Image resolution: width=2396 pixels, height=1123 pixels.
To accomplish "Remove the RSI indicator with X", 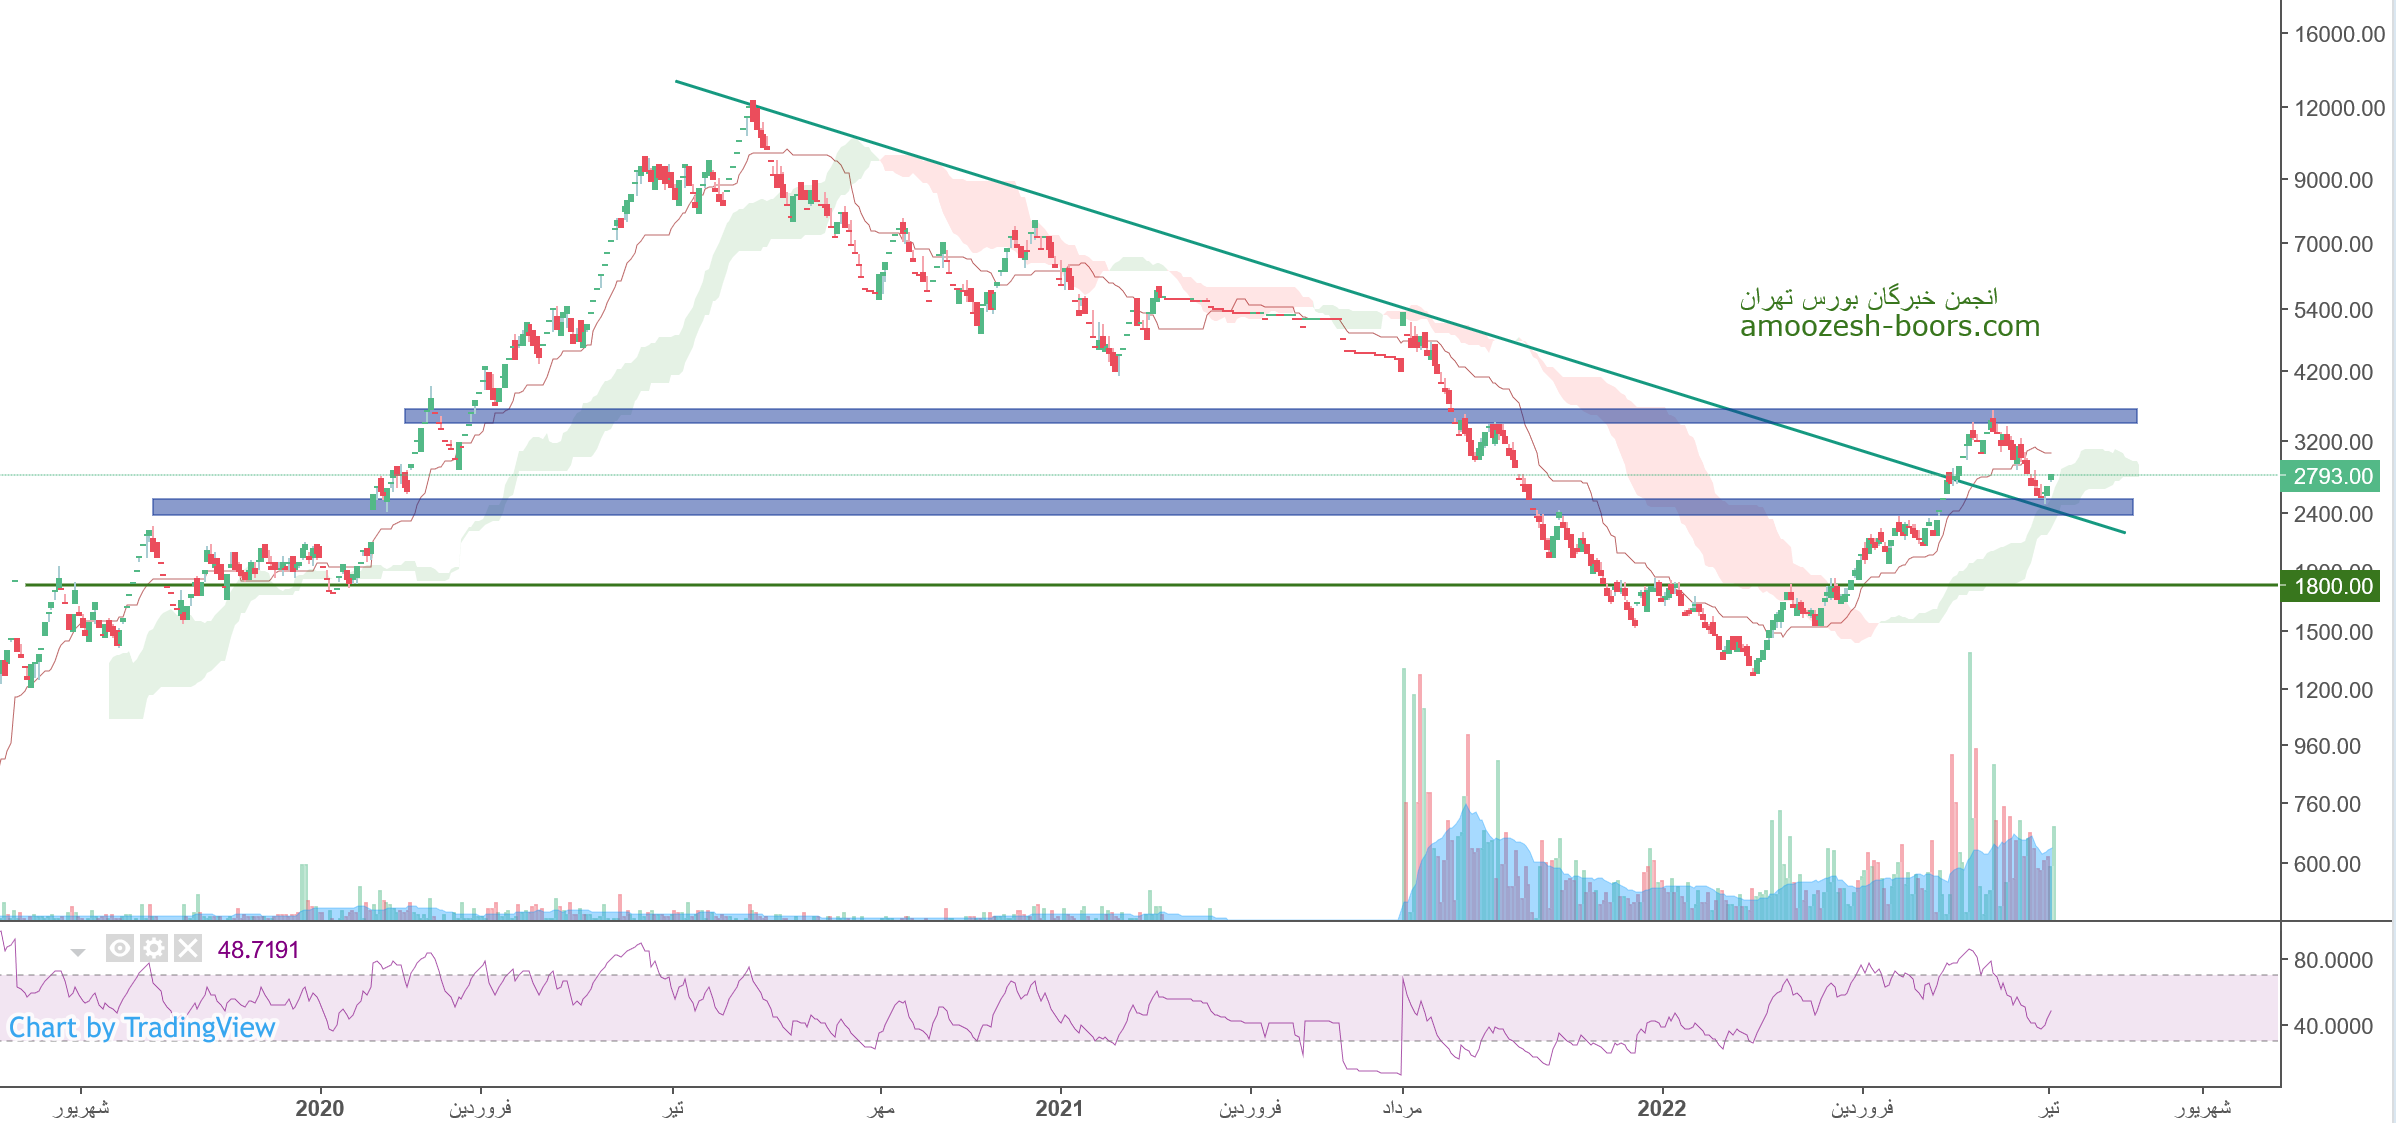I will click(x=188, y=948).
